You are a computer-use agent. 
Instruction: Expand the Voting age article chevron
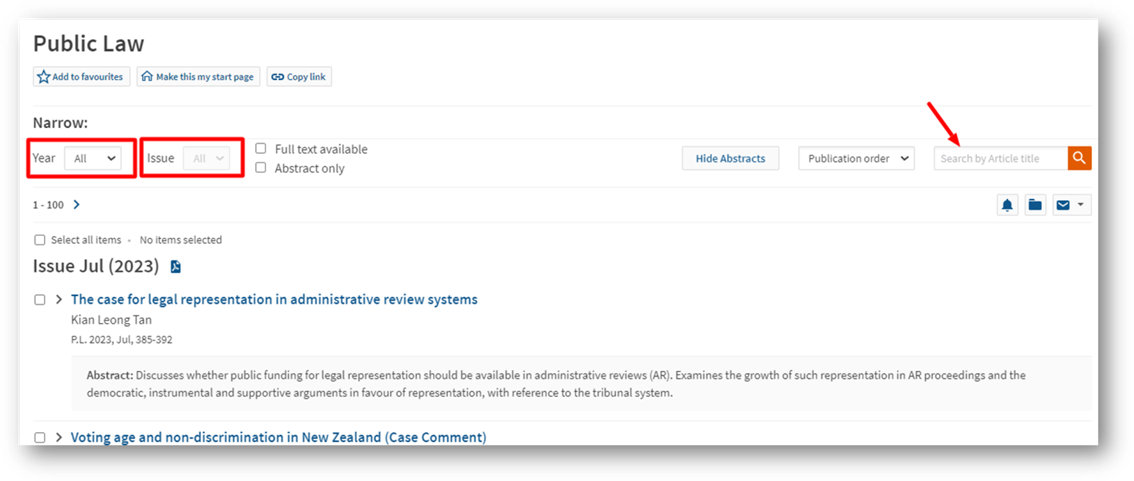tap(59, 438)
